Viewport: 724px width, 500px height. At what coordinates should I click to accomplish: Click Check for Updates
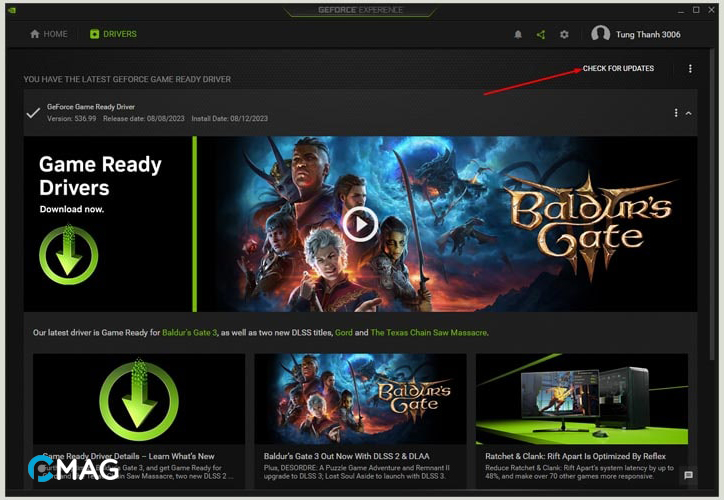tap(618, 68)
